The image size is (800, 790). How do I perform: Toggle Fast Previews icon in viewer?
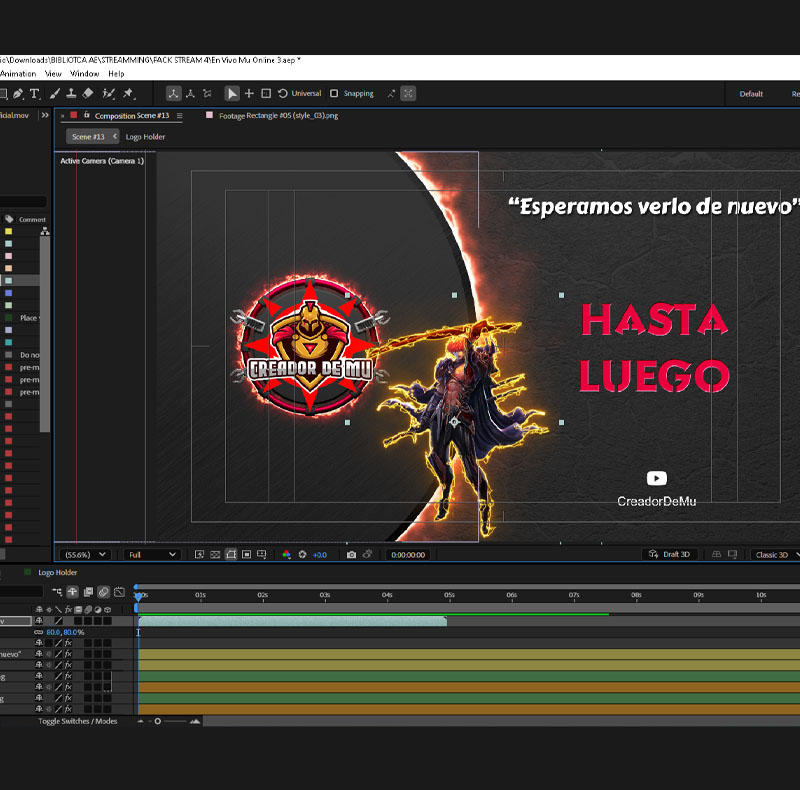click(199, 555)
